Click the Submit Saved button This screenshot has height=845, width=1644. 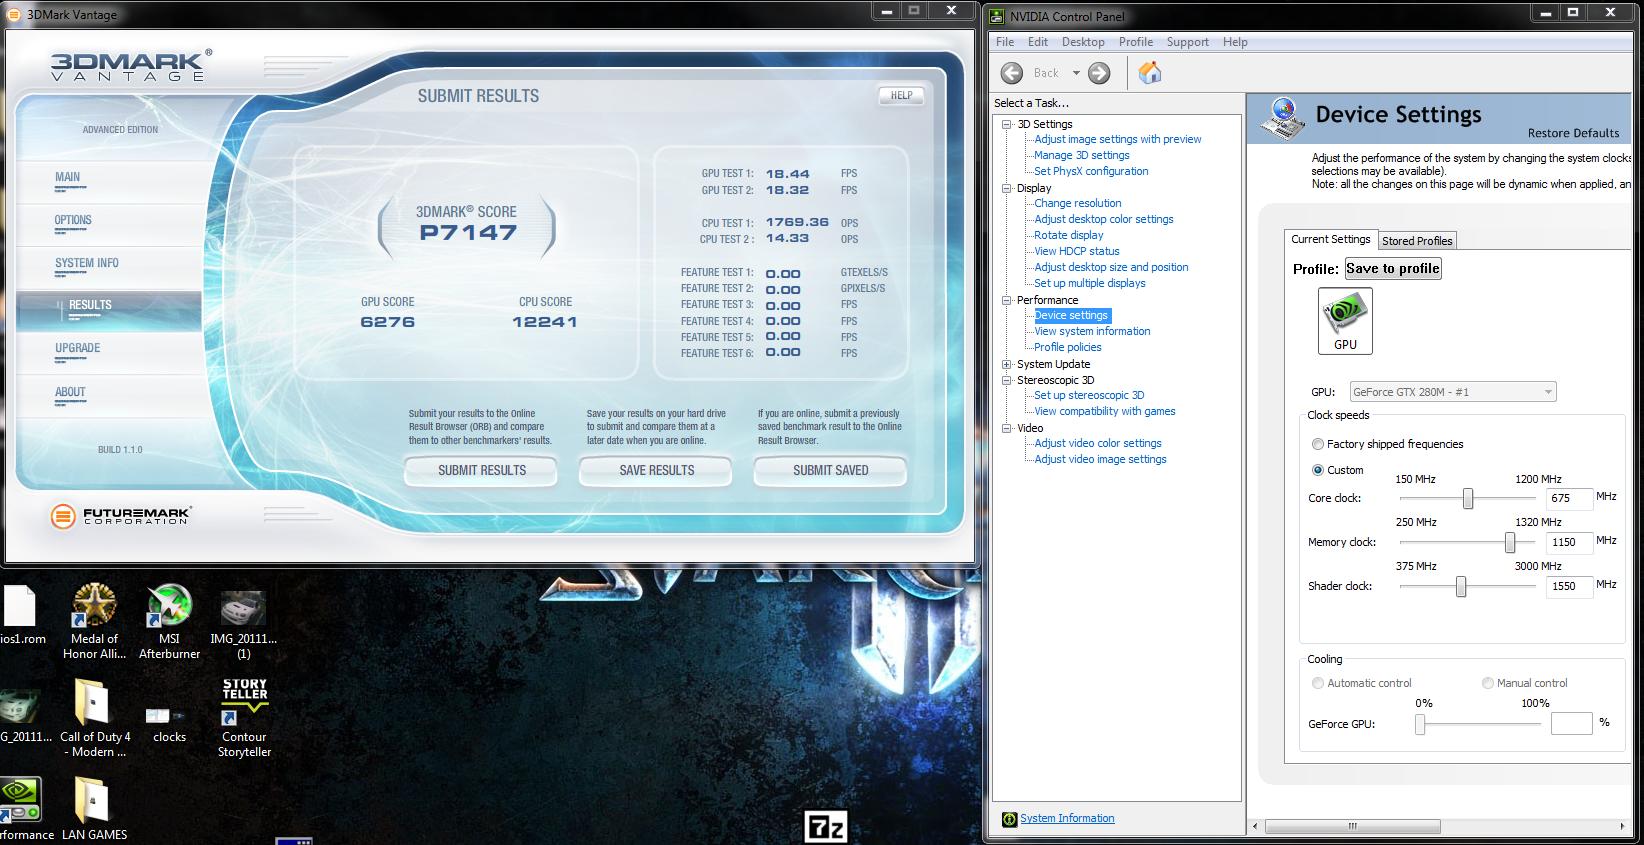[830, 470]
